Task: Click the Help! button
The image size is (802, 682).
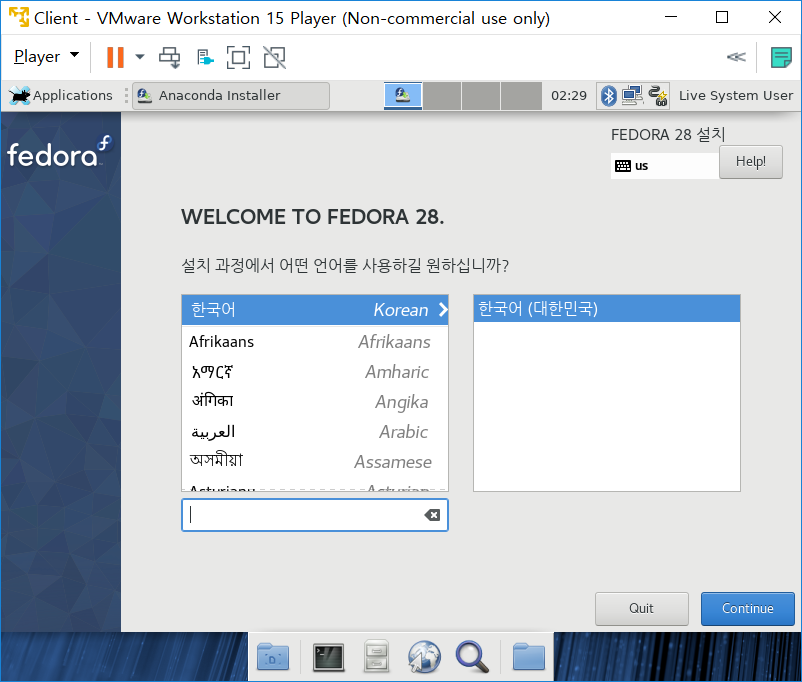Action: [x=750, y=162]
